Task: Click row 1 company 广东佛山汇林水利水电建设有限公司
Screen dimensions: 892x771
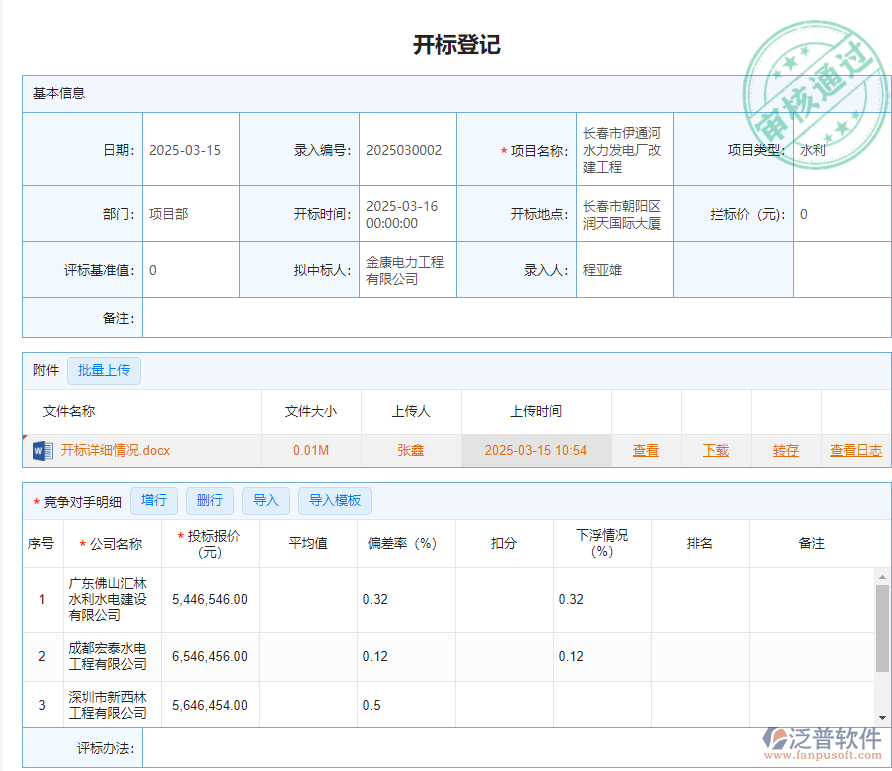Action: tap(110, 600)
